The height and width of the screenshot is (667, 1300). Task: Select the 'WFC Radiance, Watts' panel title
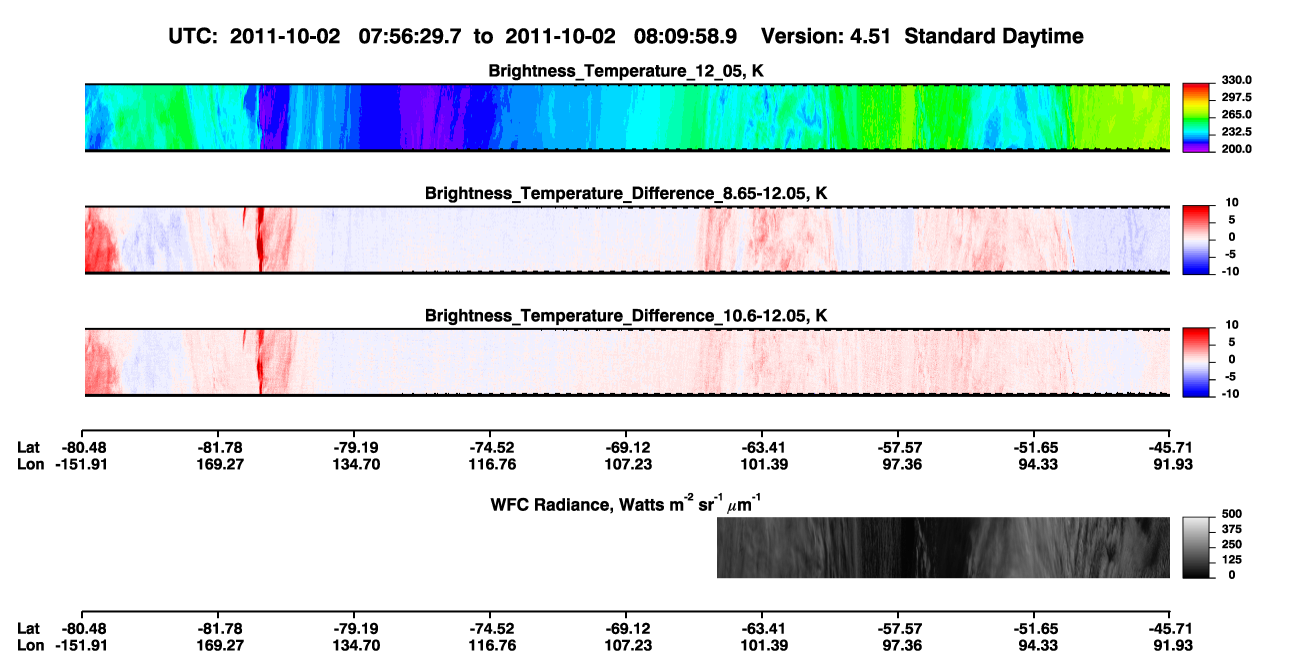coord(627,503)
